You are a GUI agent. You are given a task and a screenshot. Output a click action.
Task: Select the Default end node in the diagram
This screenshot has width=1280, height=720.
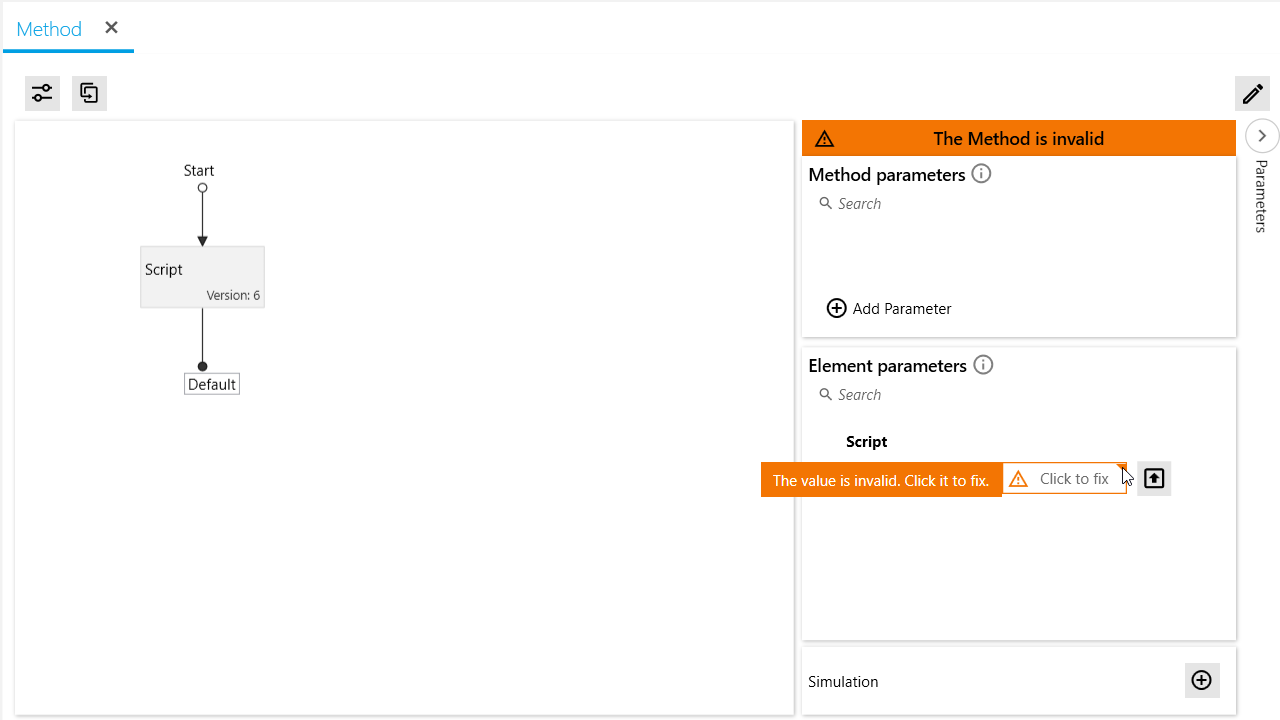coord(212,384)
